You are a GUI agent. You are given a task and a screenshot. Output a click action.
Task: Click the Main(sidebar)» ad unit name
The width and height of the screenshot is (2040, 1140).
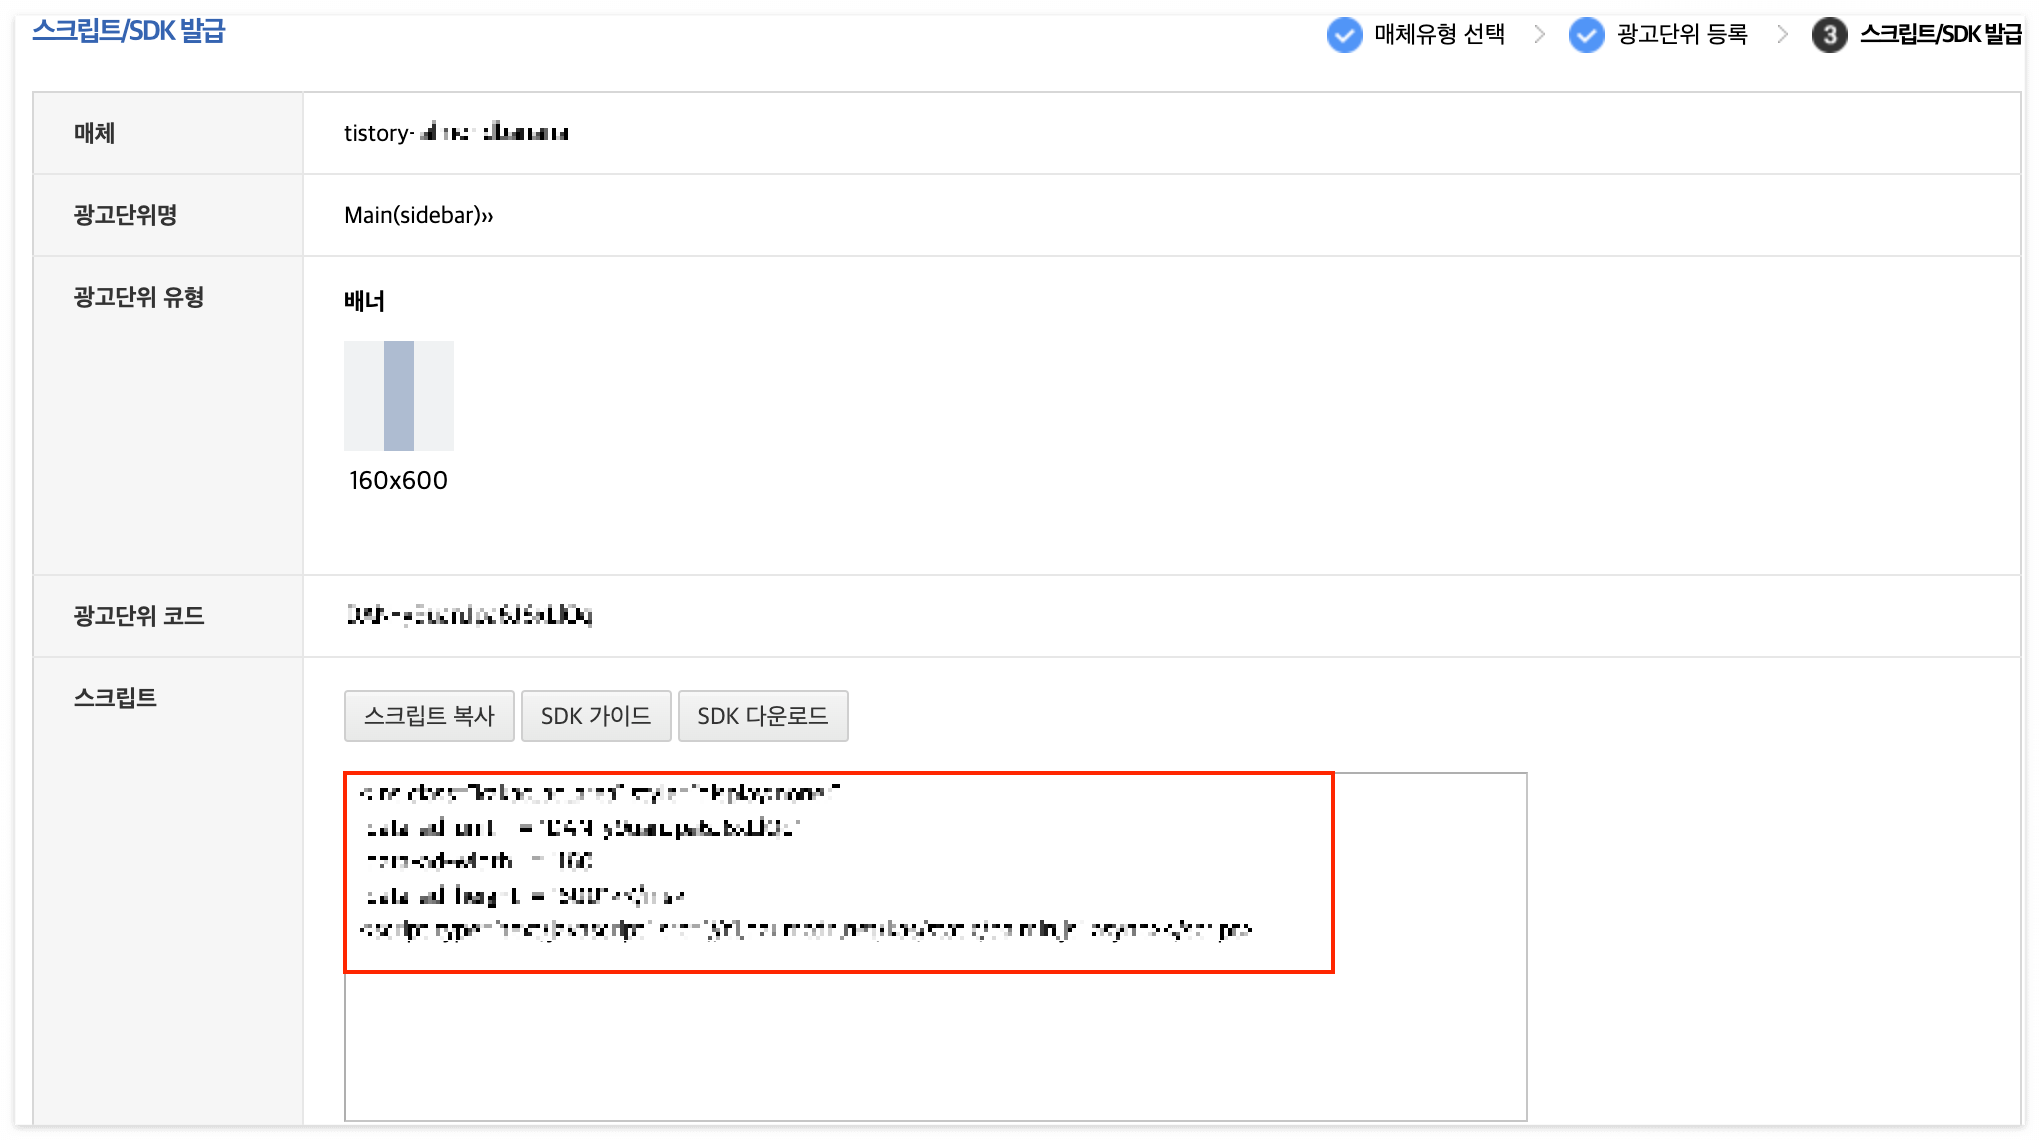(x=418, y=215)
